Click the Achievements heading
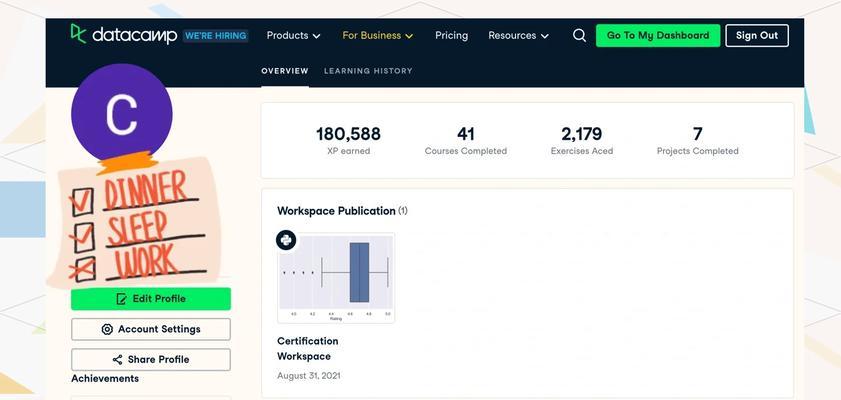The height and width of the screenshot is (400, 841). pyautogui.click(x=105, y=379)
